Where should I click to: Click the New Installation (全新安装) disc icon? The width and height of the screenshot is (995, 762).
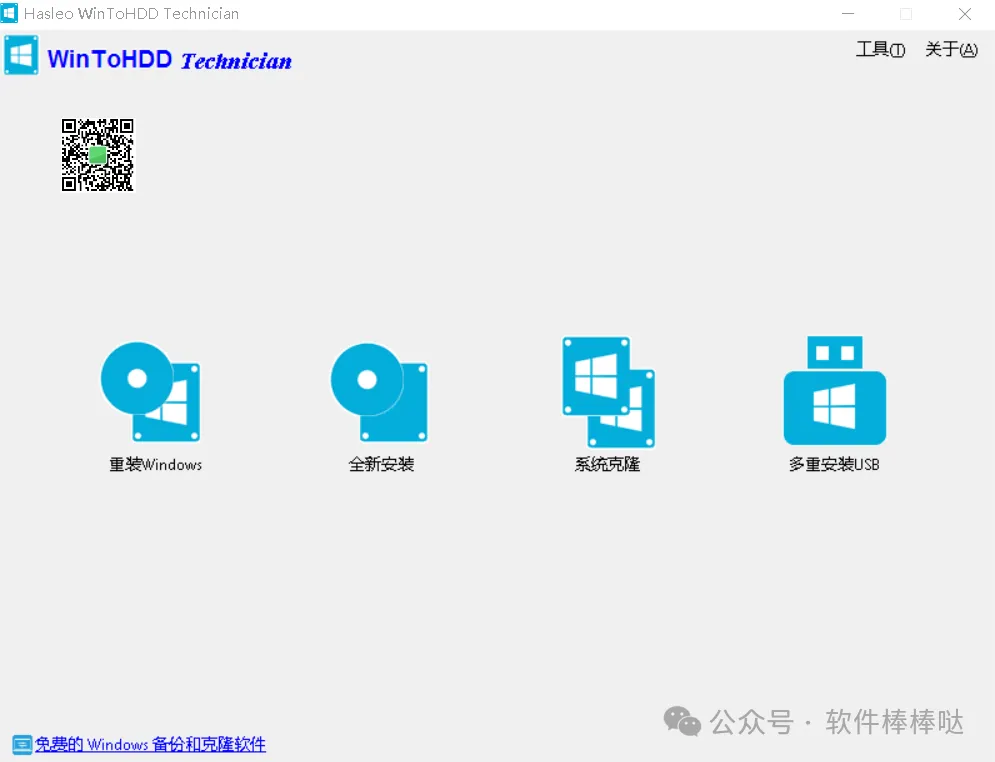click(379, 392)
